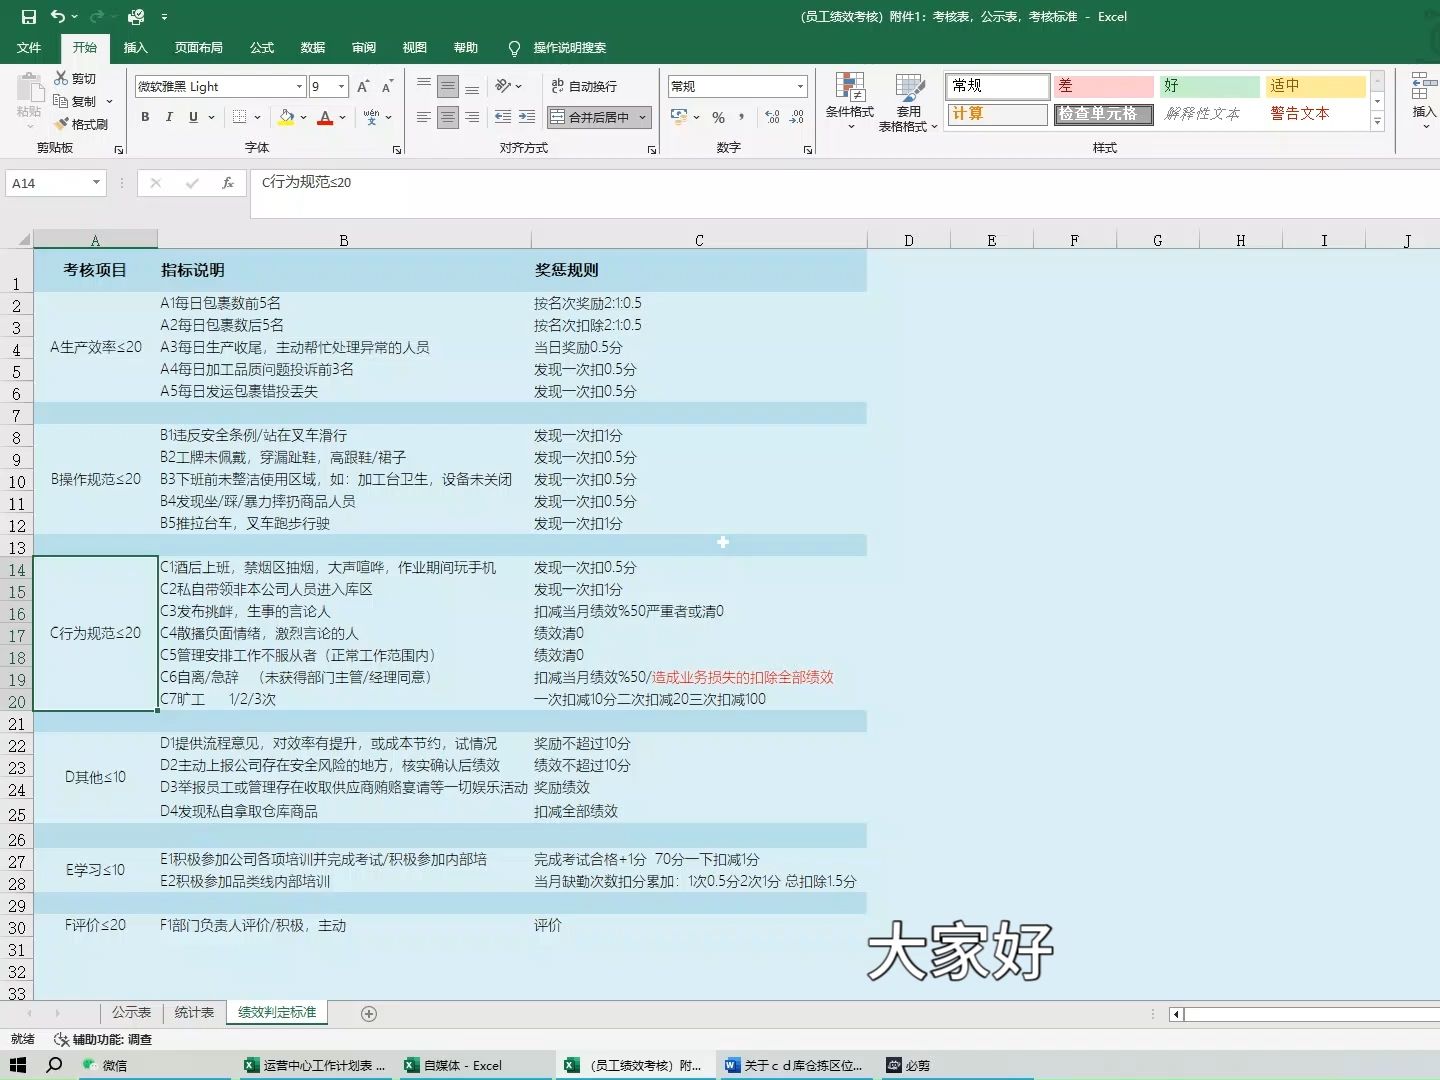This screenshot has width=1440, height=1080.
Task: Expand the font color options arrow
Action: [342, 117]
